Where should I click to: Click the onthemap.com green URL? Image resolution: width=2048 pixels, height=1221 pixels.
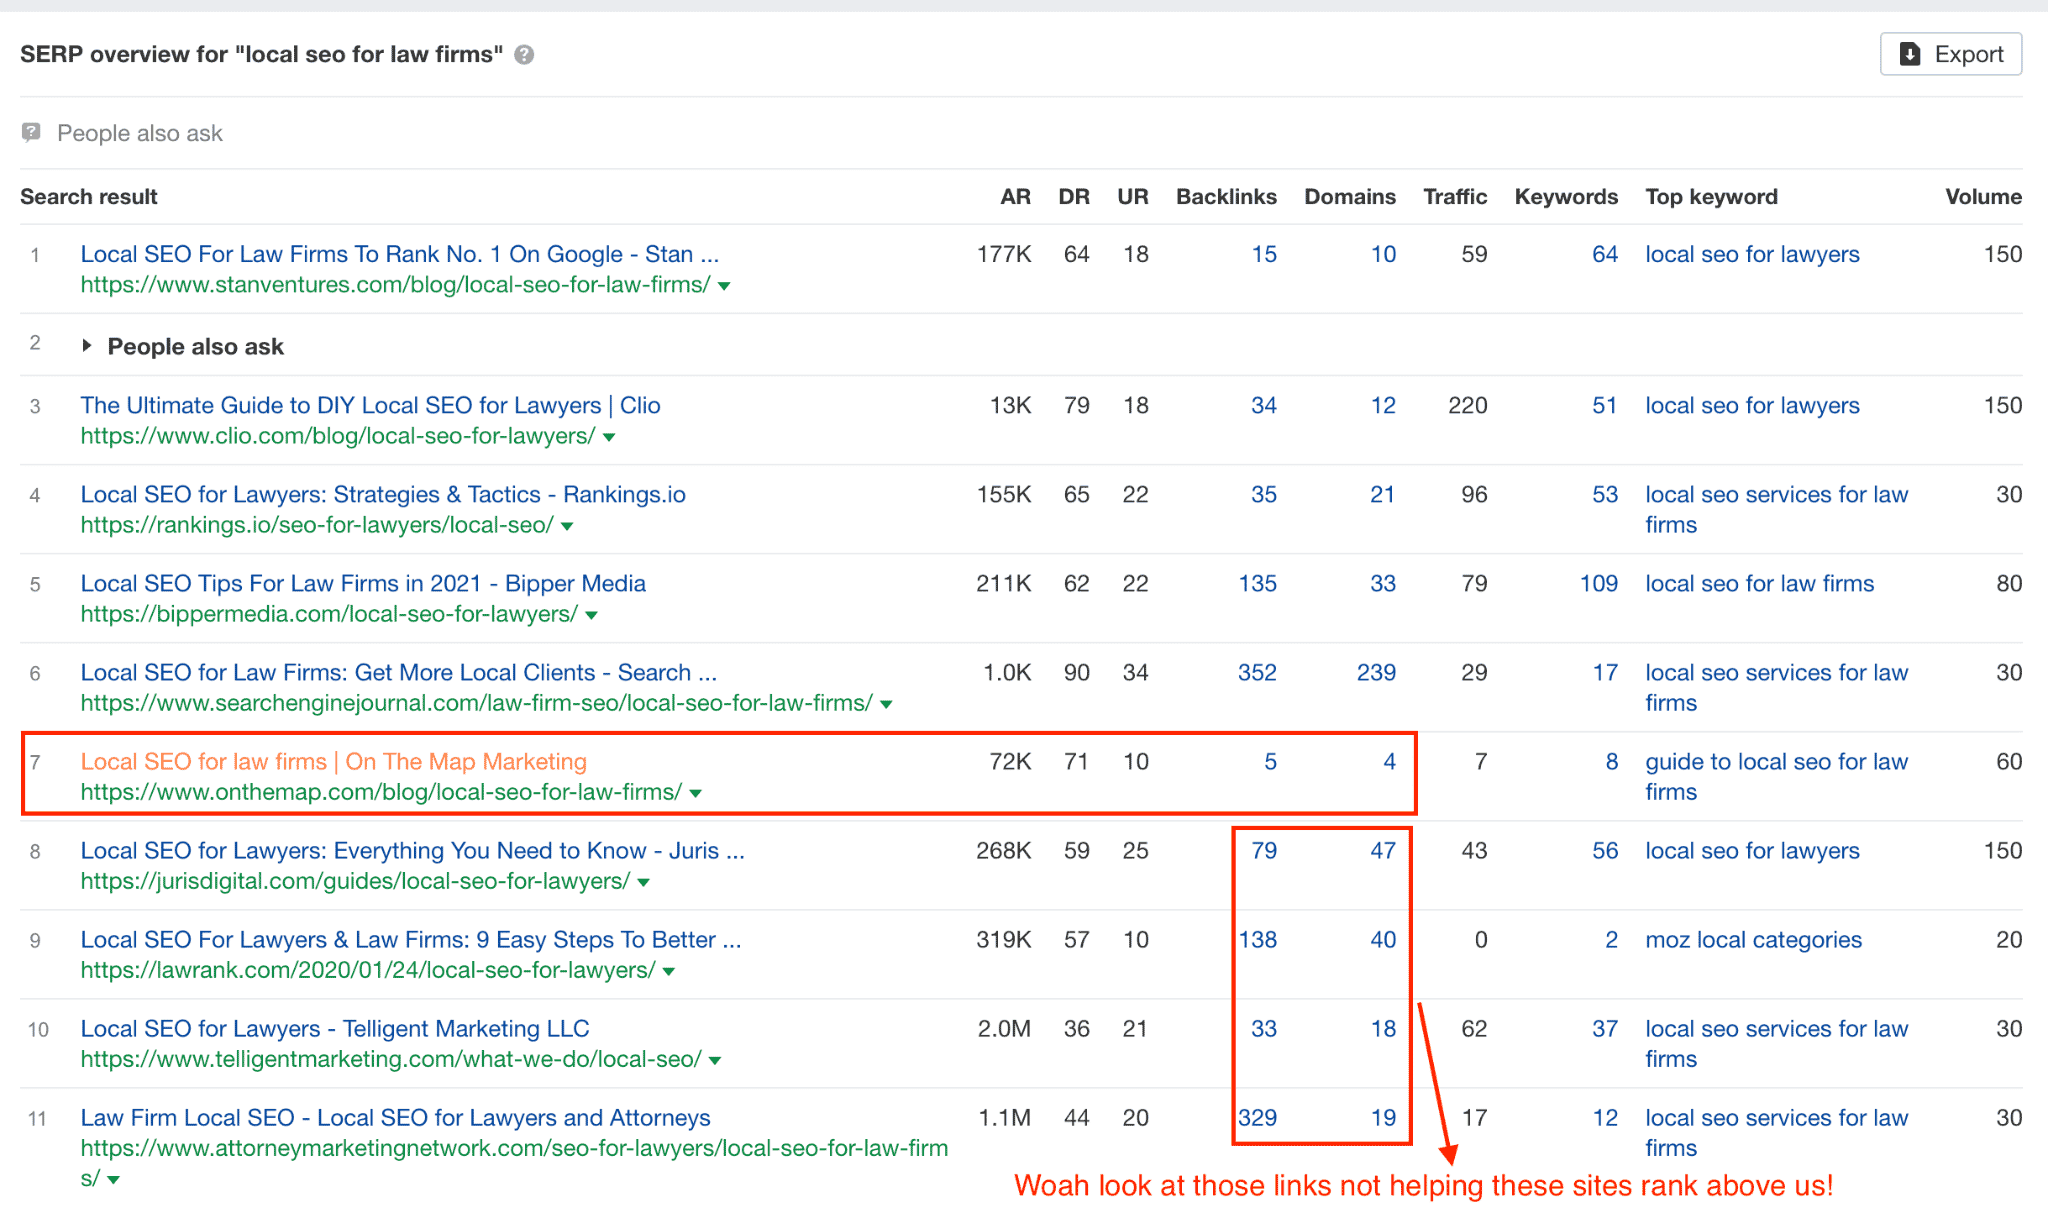point(382,792)
